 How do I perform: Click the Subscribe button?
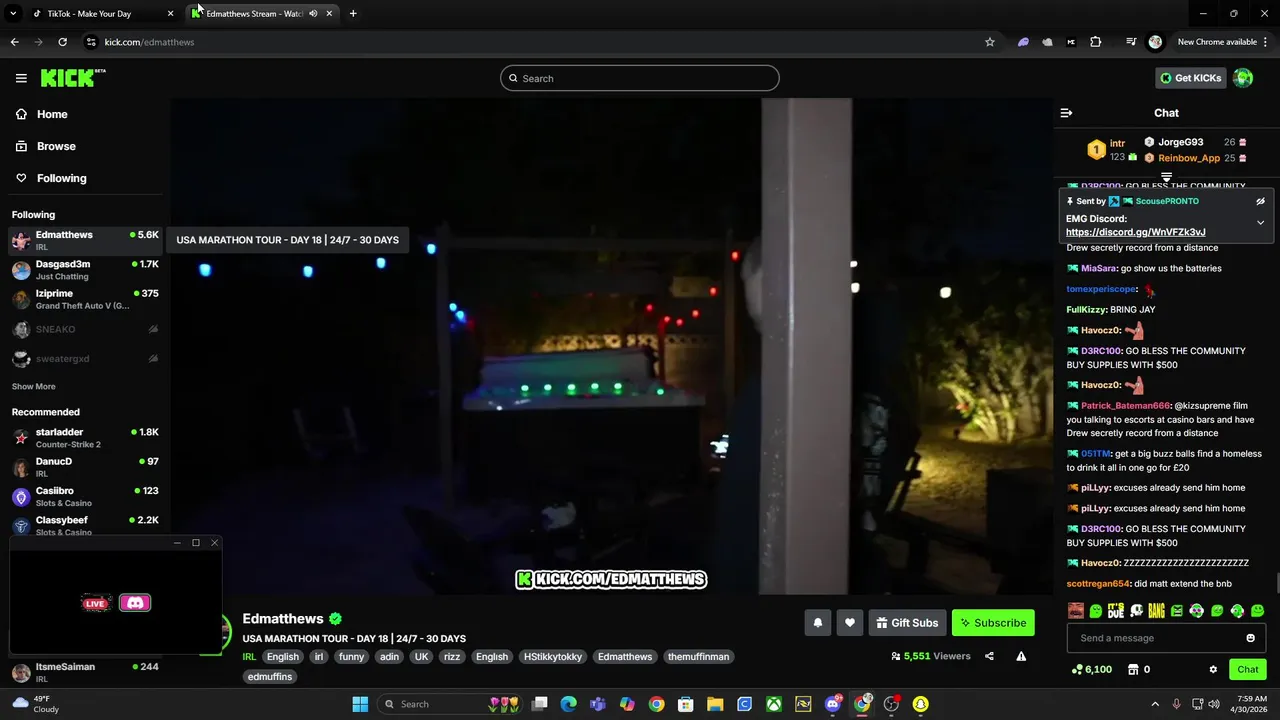[x=993, y=623]
